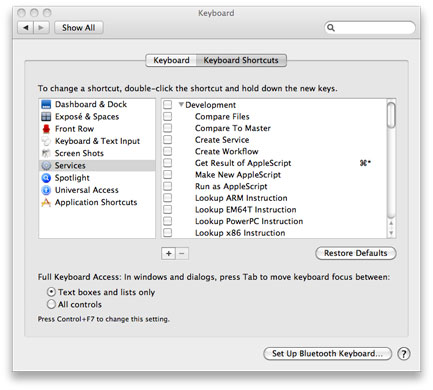Viewport: 433px width, 390px height.
Task: Open help with the question mark button
Action: click(x=404, y=354)
